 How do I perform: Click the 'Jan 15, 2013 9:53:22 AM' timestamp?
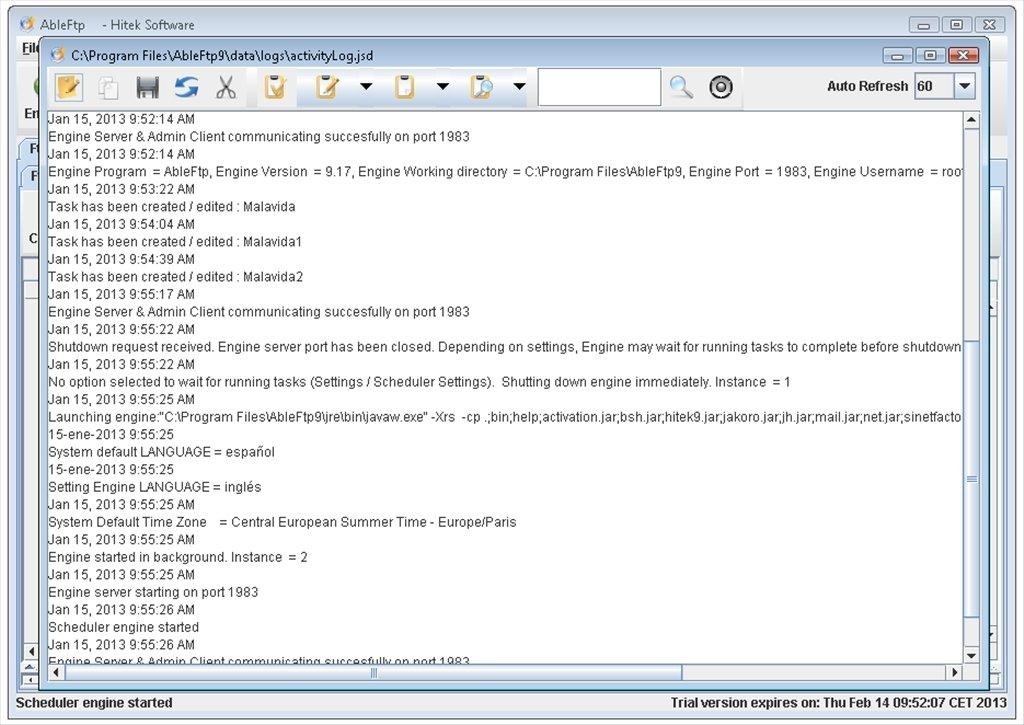121,189
